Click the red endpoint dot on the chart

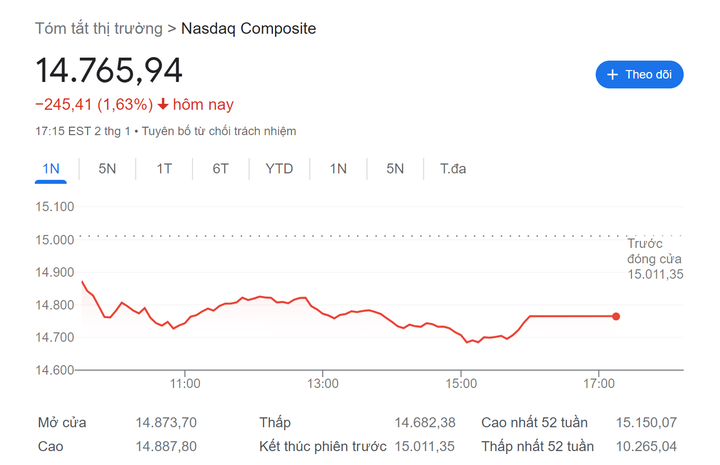click(616, 316)
